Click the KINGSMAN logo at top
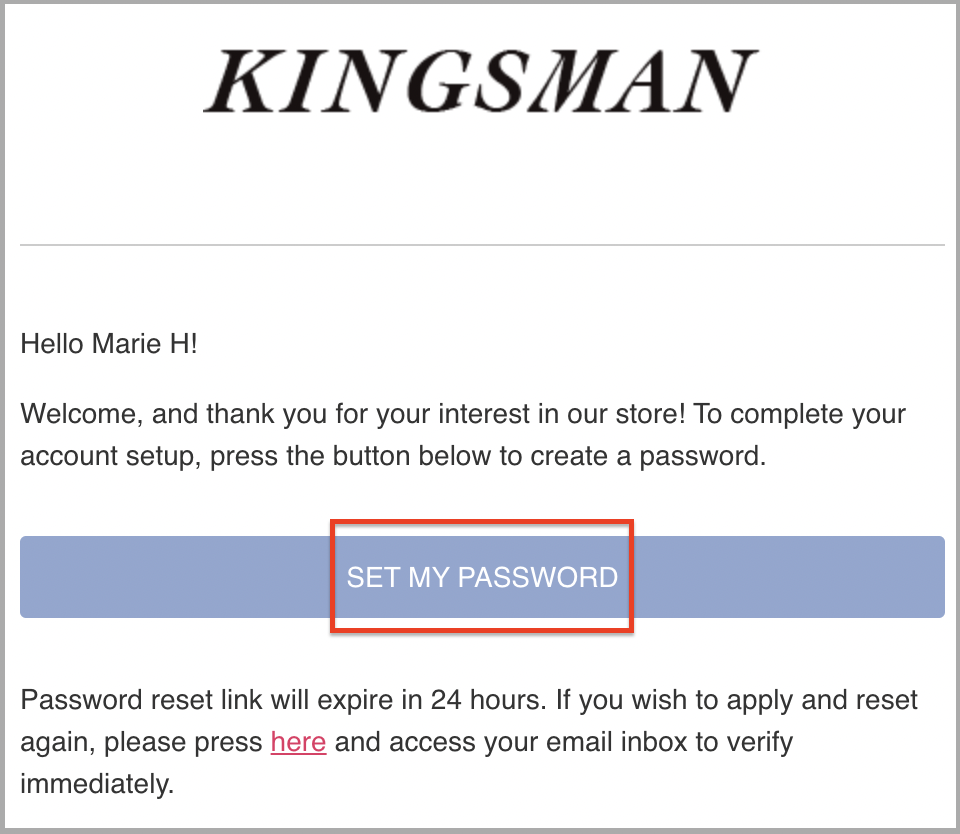The width and height of the screenshot is (960, 834). [x=481, y=81]
